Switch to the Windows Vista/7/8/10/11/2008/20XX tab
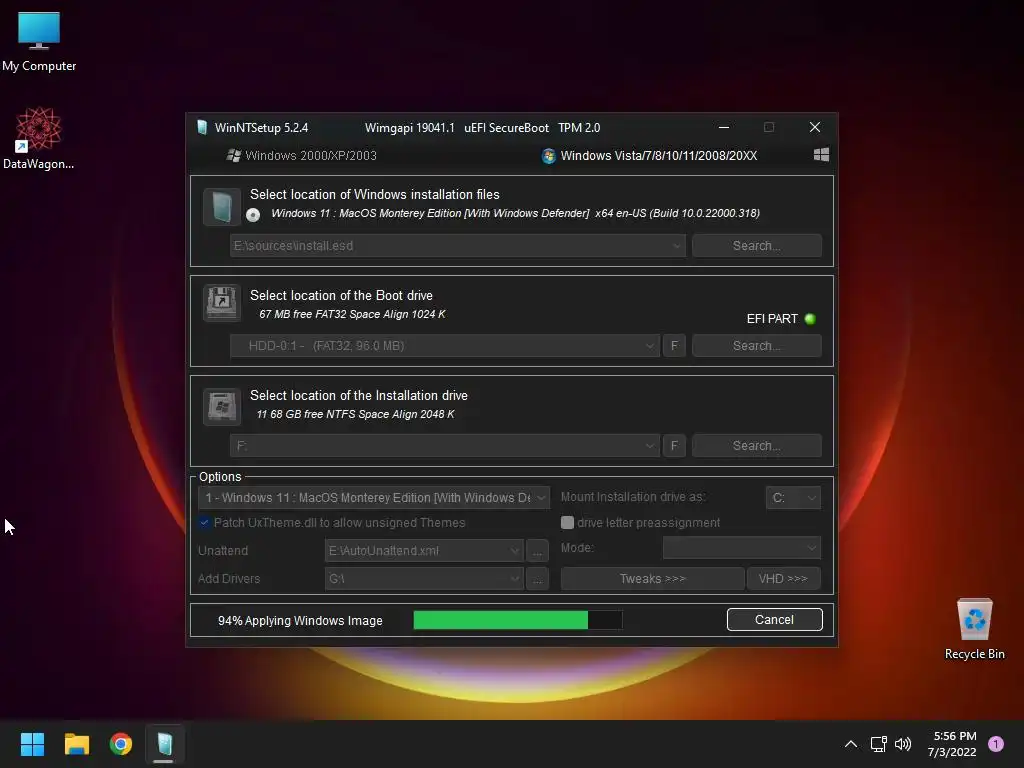This screenshot has height=768, width=1024. [x=649, y=155]
